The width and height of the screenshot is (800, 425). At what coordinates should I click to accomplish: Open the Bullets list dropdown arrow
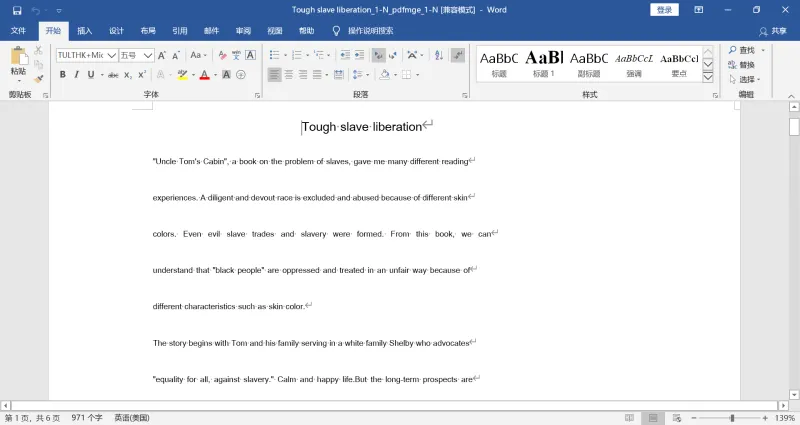click(285, 55)
